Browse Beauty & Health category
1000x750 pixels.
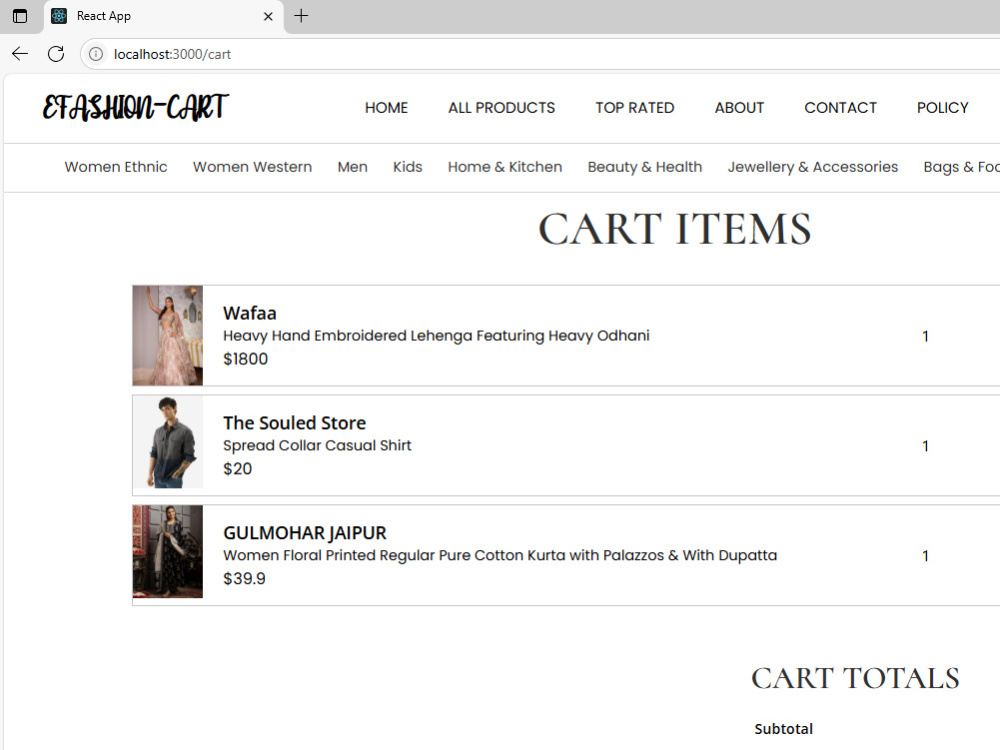(x=645, y=167)
